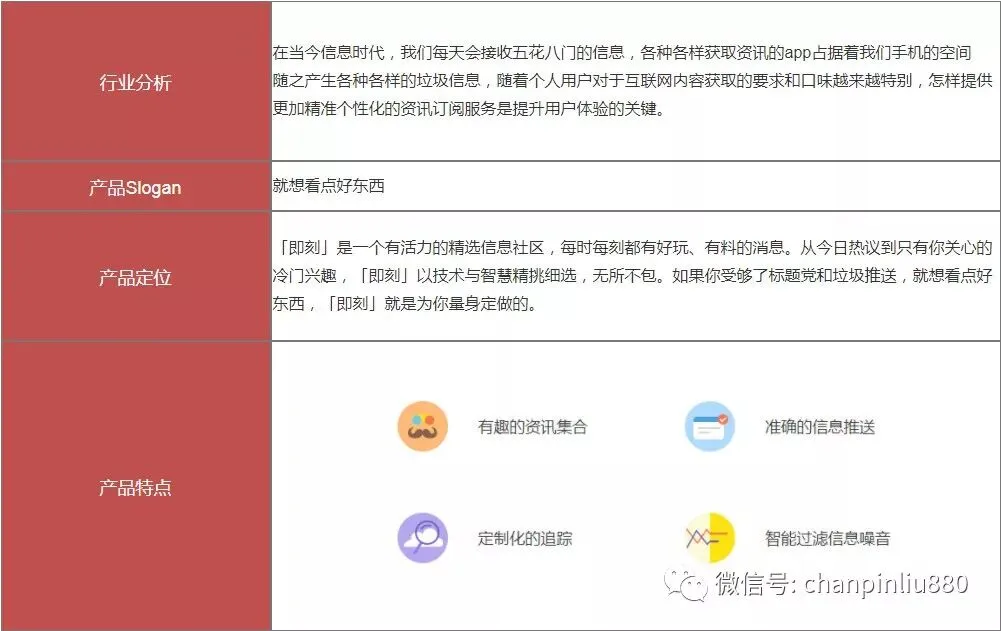Select the 产品特点 header cell
Screen dimensions: 1001x631
click(136, 487)
